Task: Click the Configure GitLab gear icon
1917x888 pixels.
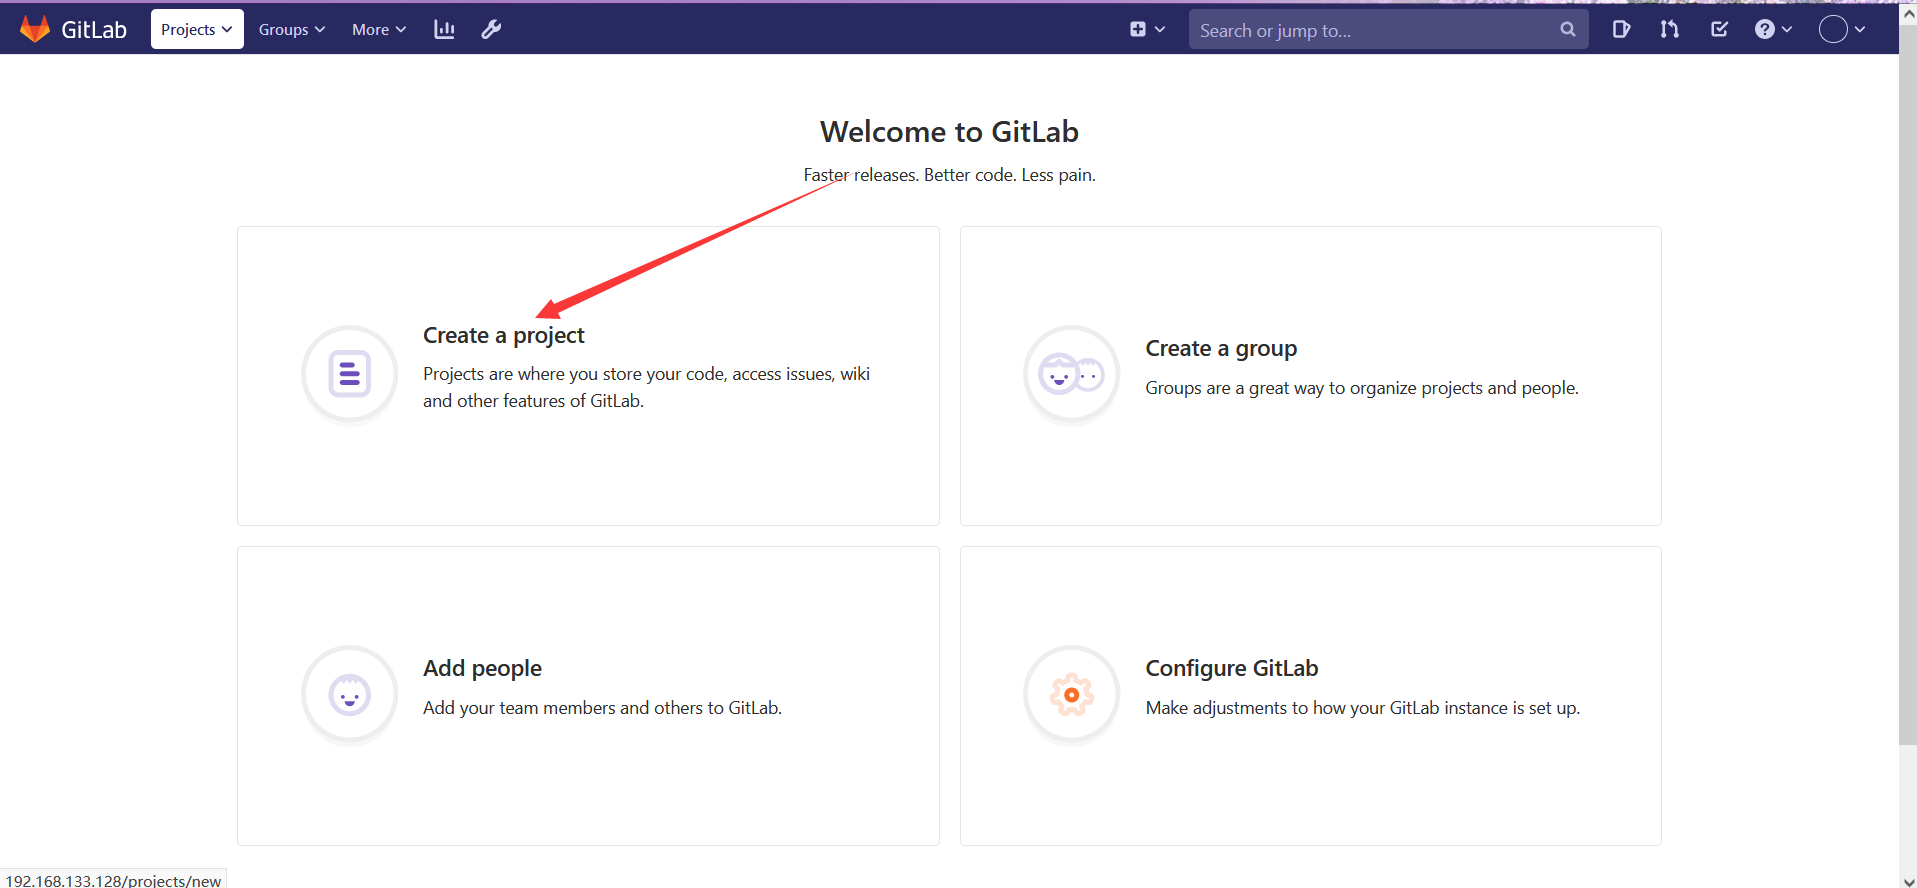Action: click(x=1071, y=694)
